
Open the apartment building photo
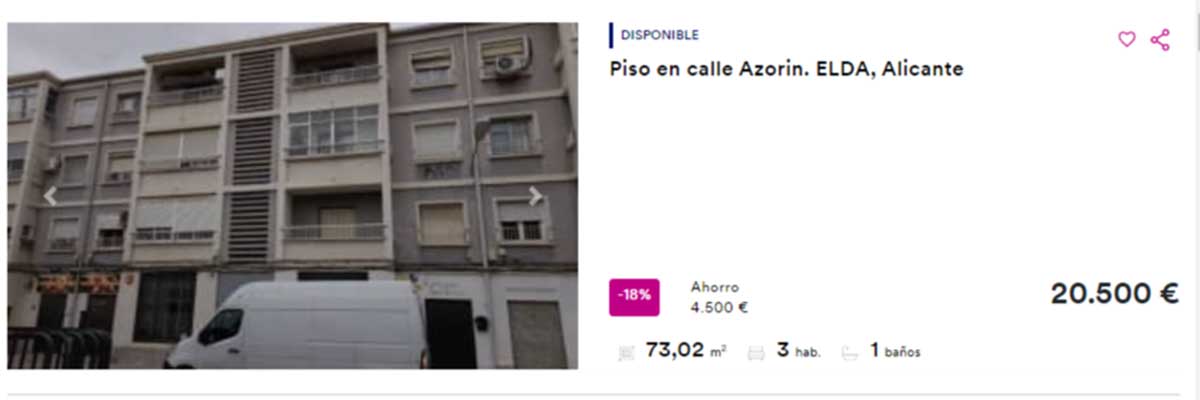click(292, 196)
